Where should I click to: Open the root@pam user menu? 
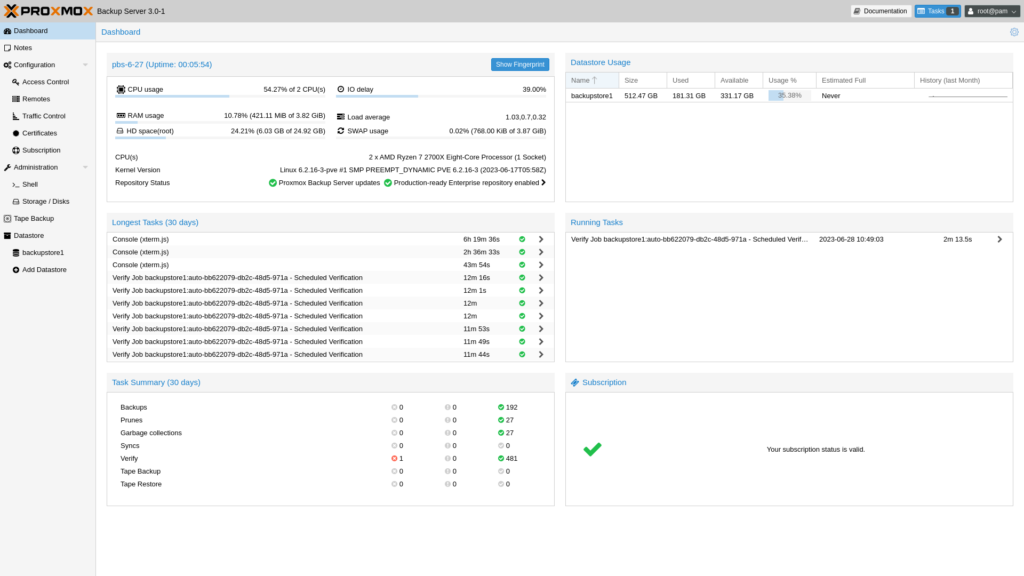[x=991, y=11]
